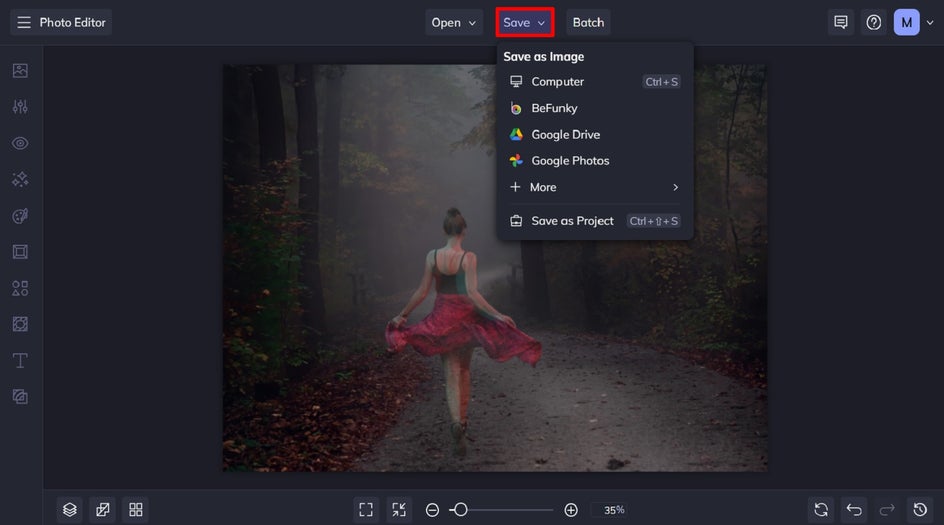Zoom in with the plus icon
The image size is (944, 525).
tap(571, 510)
